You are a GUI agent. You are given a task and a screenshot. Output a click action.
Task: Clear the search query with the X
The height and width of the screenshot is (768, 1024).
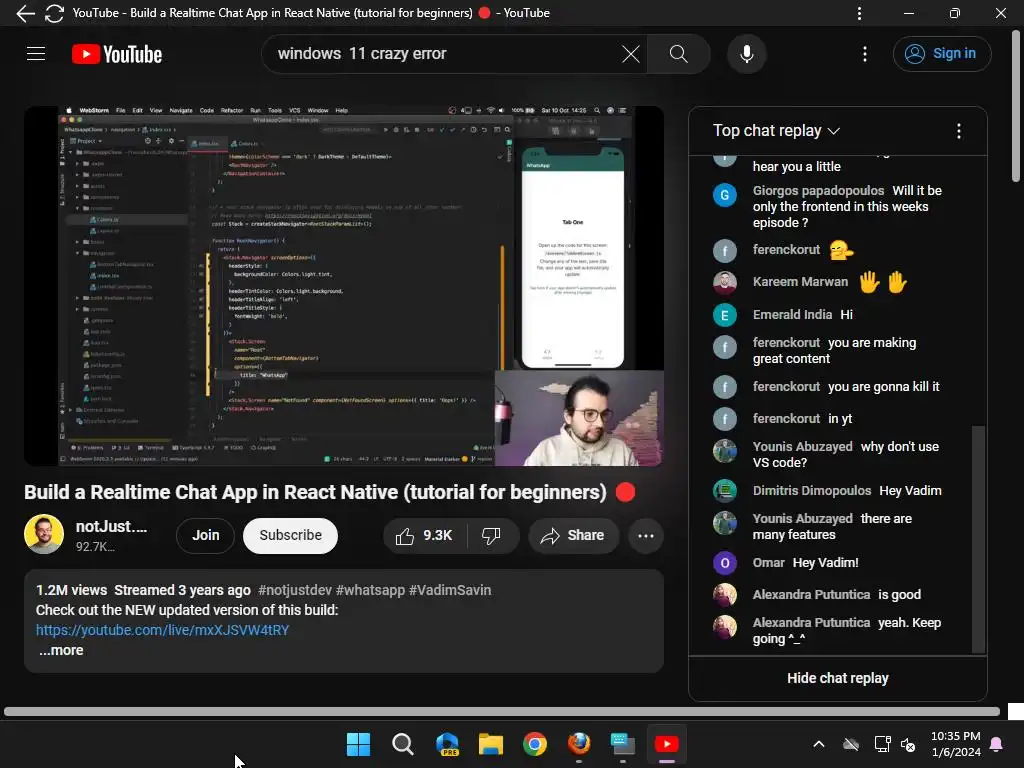pyautogui.click(x=631, y=54)
